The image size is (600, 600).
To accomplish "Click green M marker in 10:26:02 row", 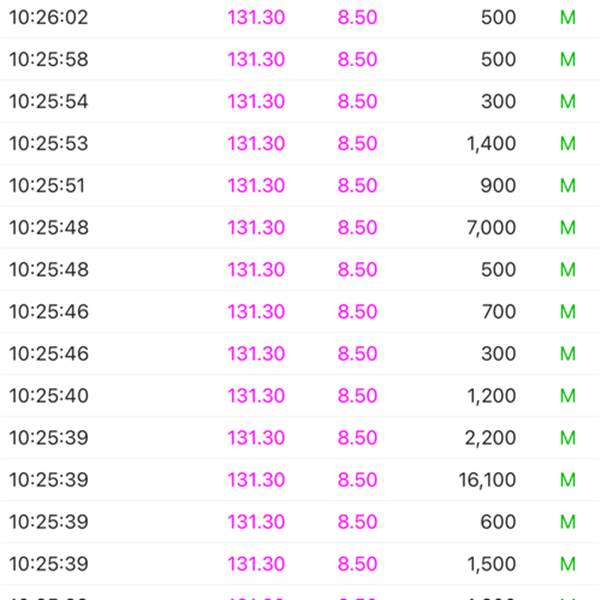I will [x=568, y=18].
